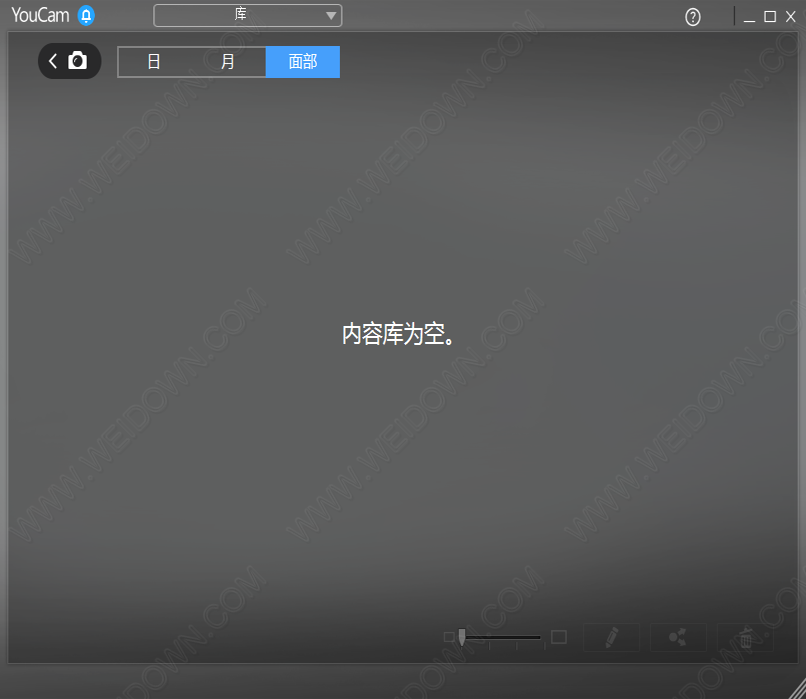Select the 面部 view tab
Viewport: 806px width, 699px height.
pos(302,62)
